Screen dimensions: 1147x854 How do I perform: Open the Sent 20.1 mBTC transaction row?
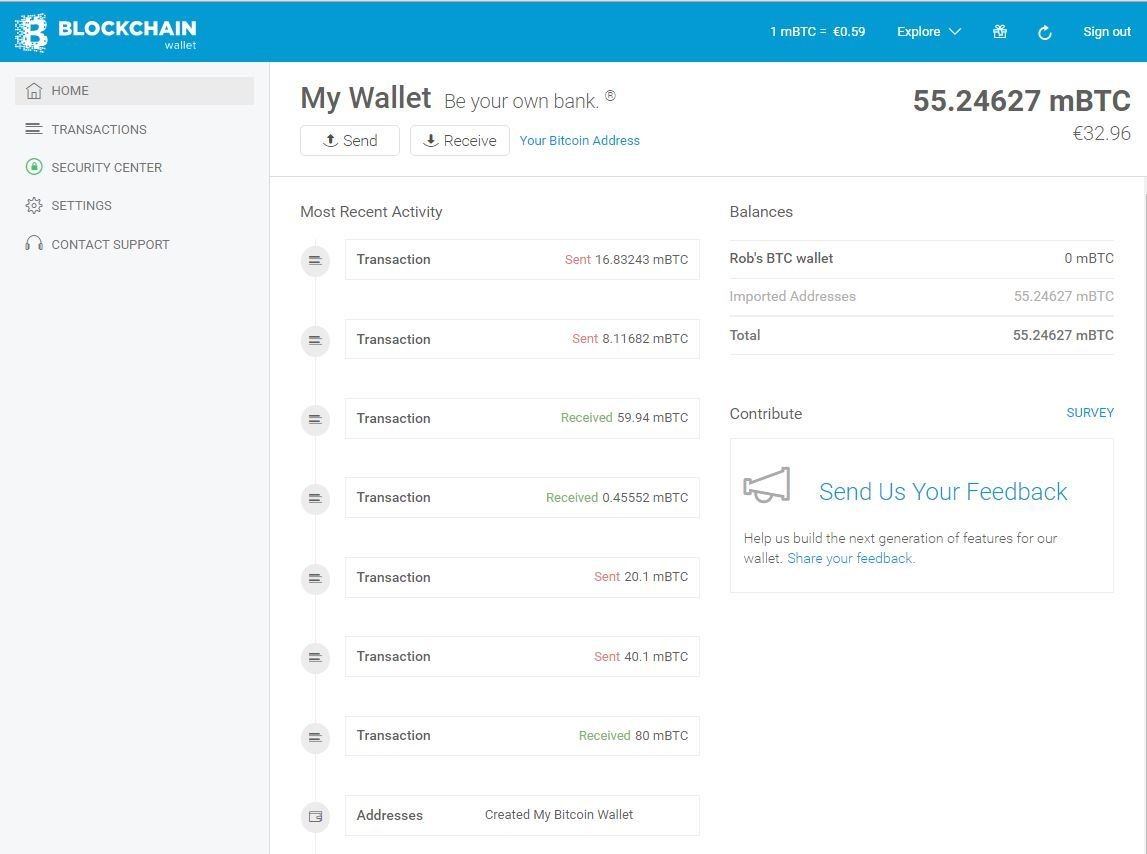point(522,577)
